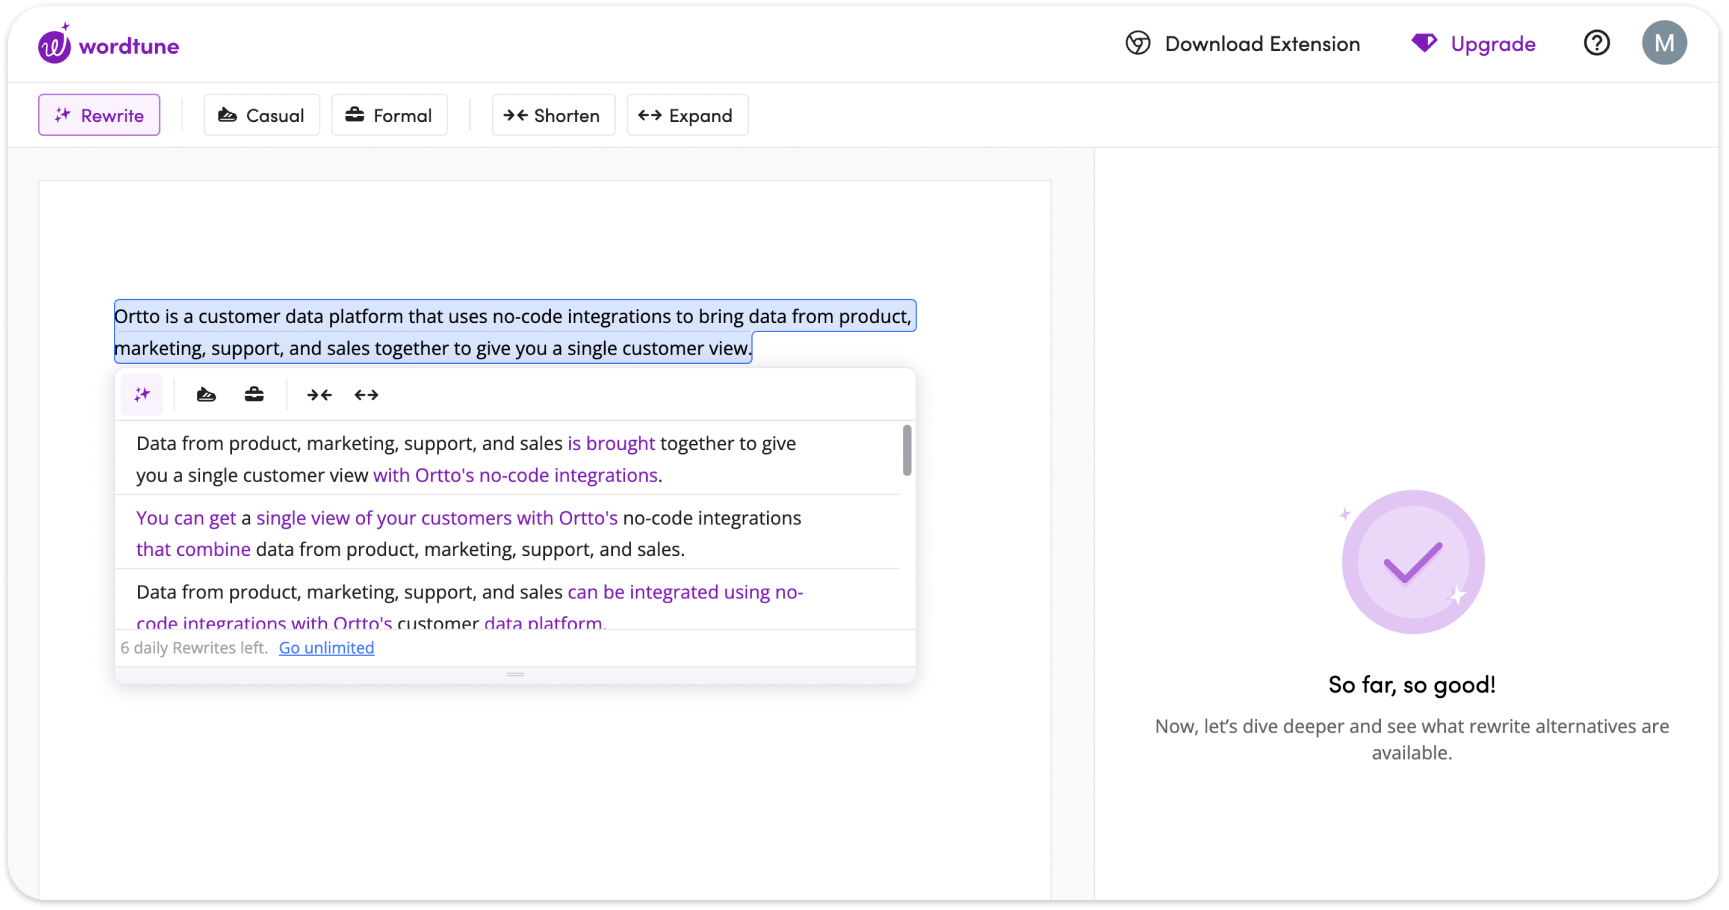Select suggestion starting 'You can get a single view'
The height and width of the screenshot is (910, 1729).
tap(508, 533)
